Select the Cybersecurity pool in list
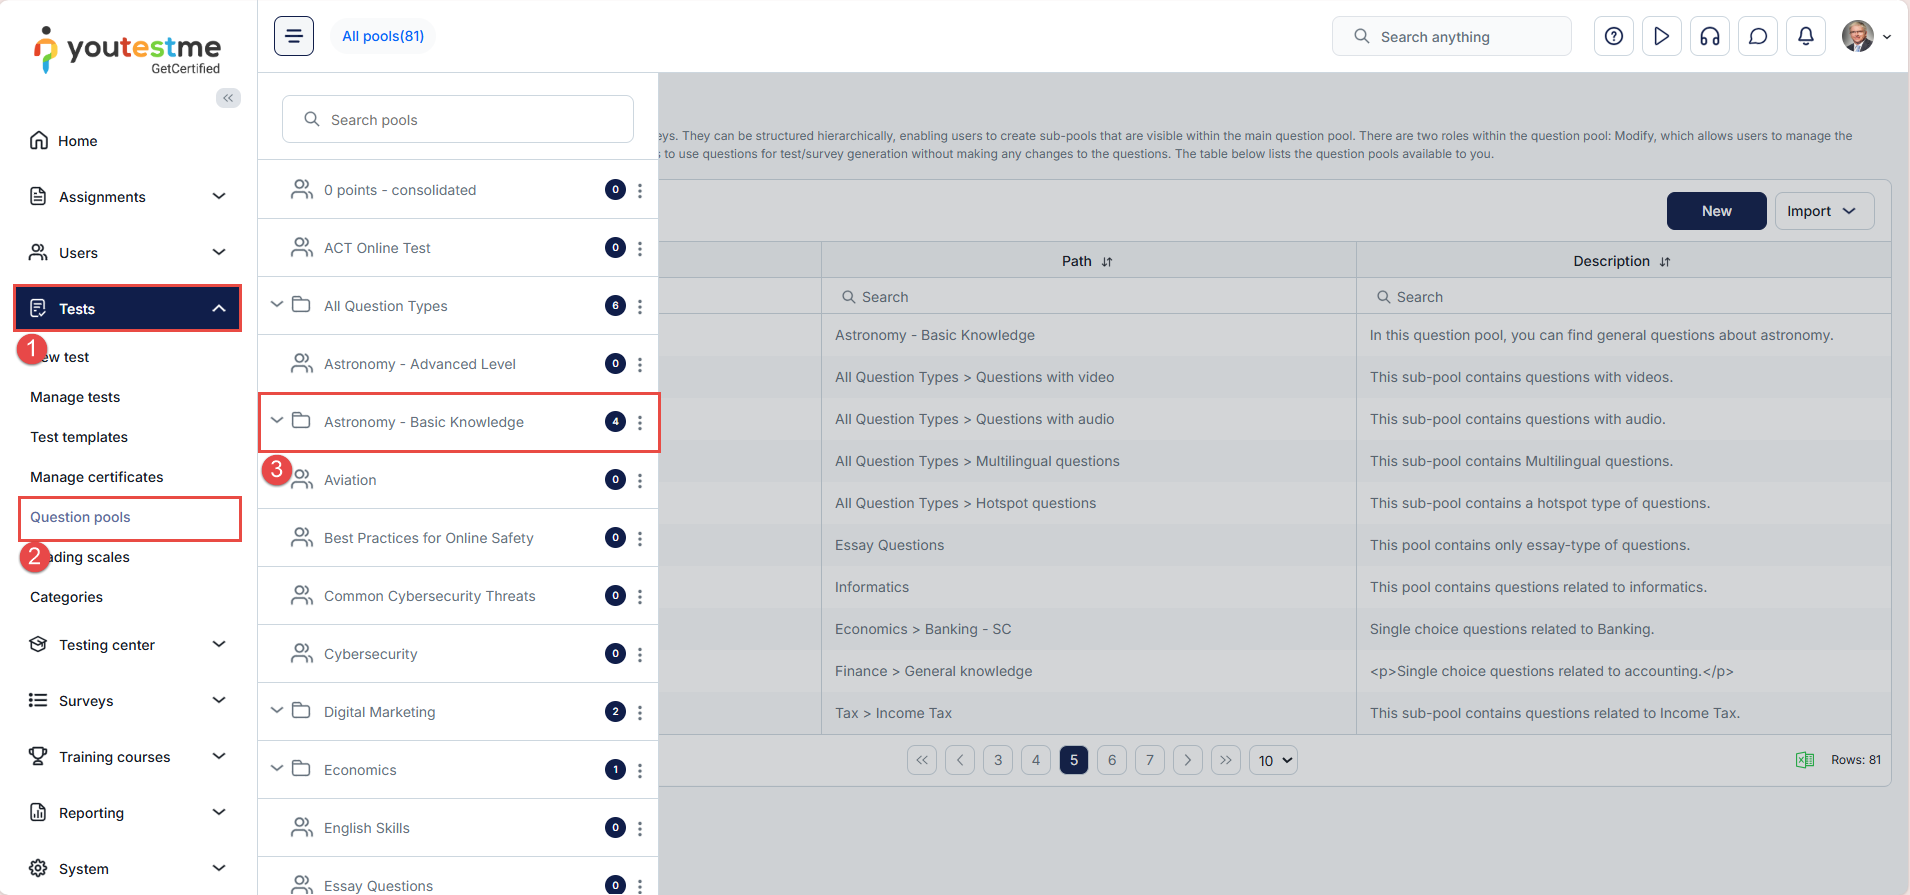This screenshot has height=895, width=1910. pos(370,654)
